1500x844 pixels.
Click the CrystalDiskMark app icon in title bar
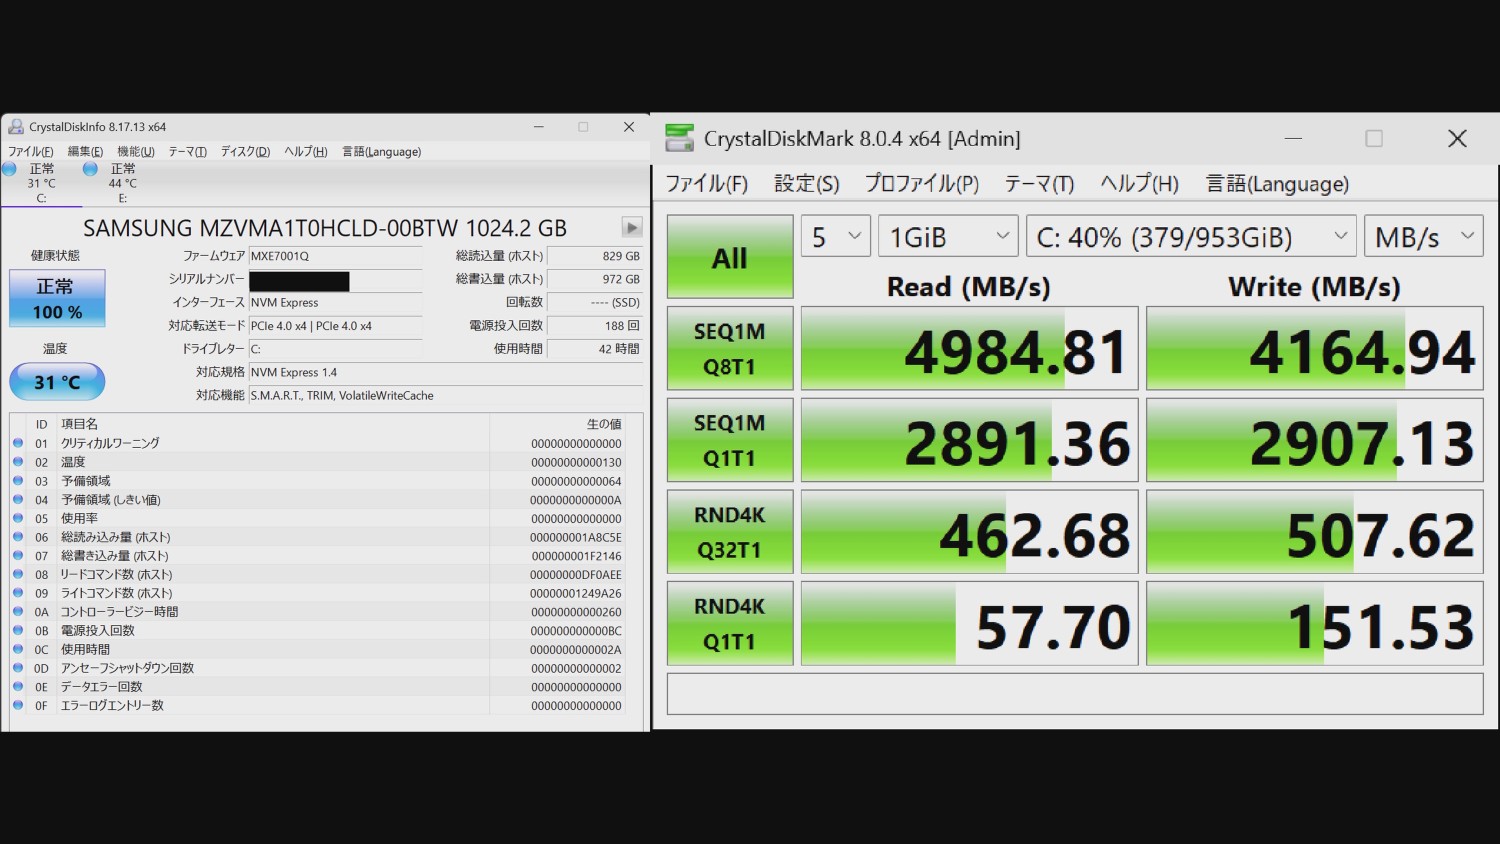click(679, 138)
